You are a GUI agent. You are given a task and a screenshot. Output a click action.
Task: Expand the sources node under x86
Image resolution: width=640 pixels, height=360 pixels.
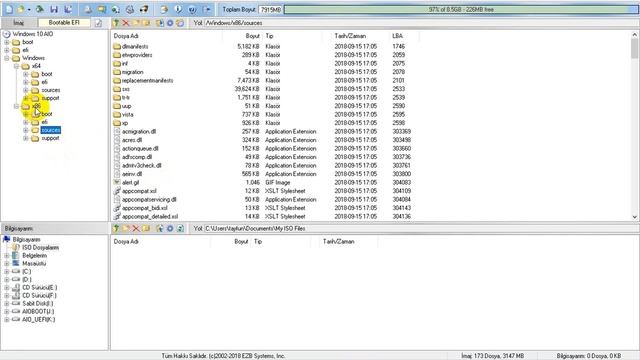26,130
